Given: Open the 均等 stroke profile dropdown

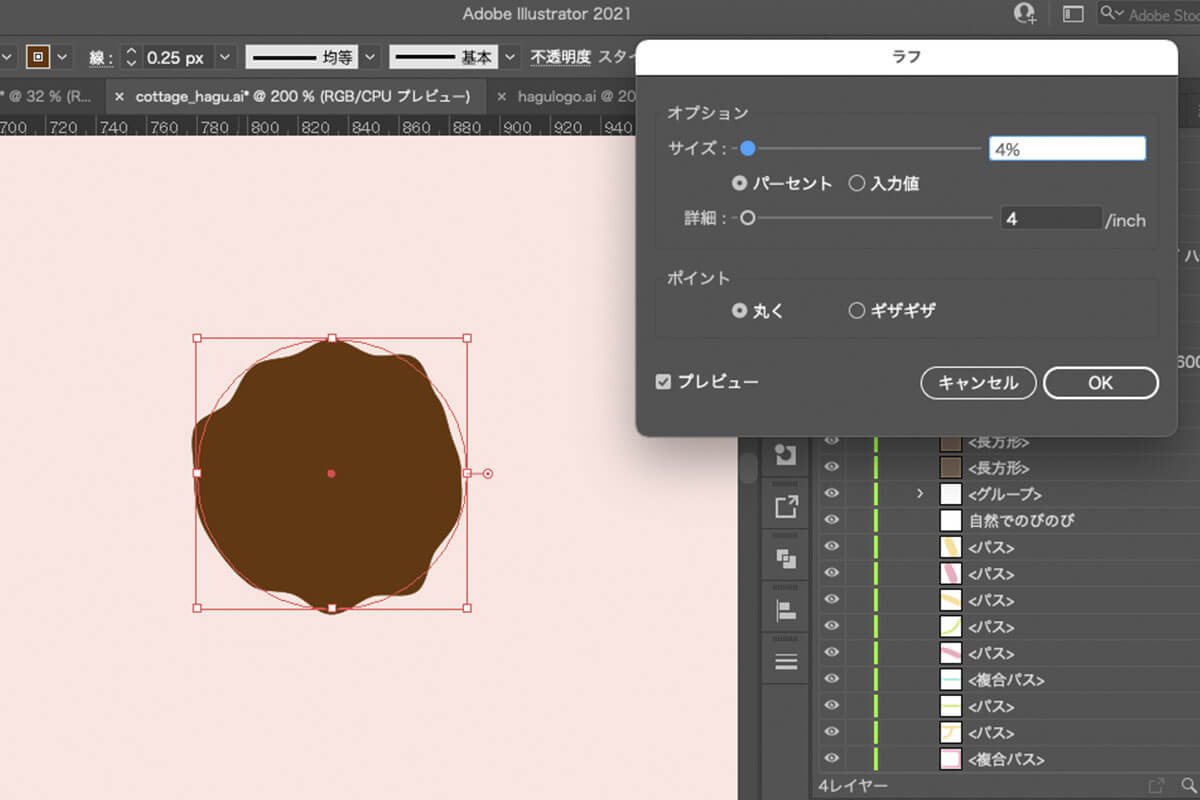Looking at the screenshot, I should [x=370, y=57].
